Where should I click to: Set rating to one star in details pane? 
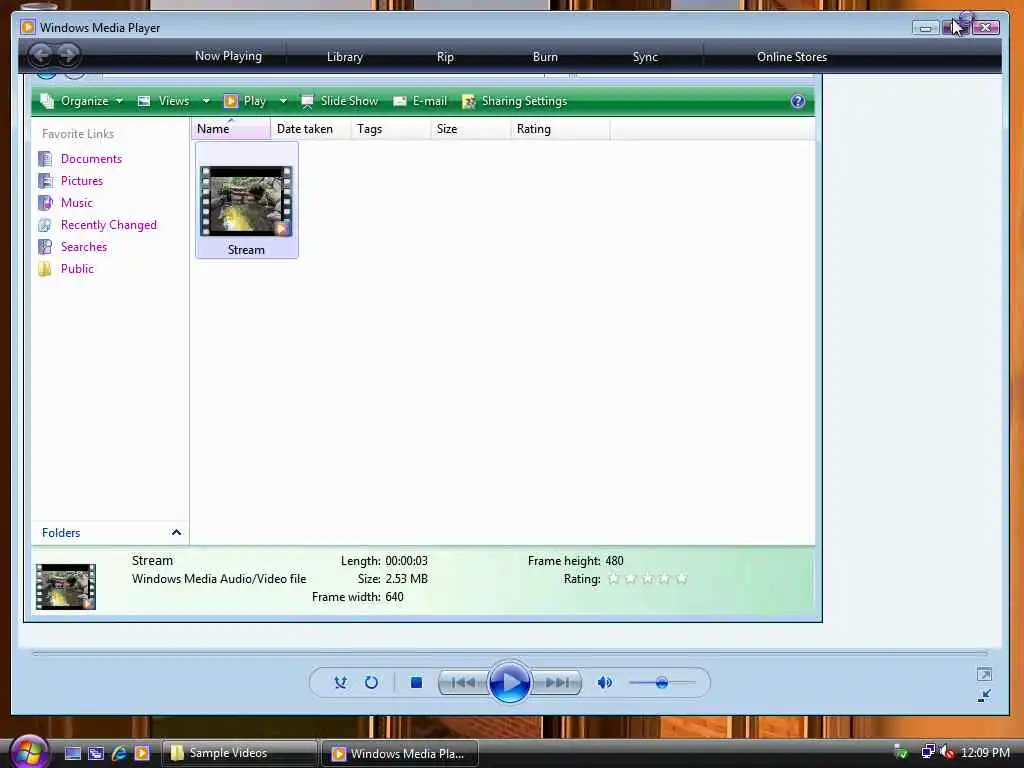pos(613,579)
